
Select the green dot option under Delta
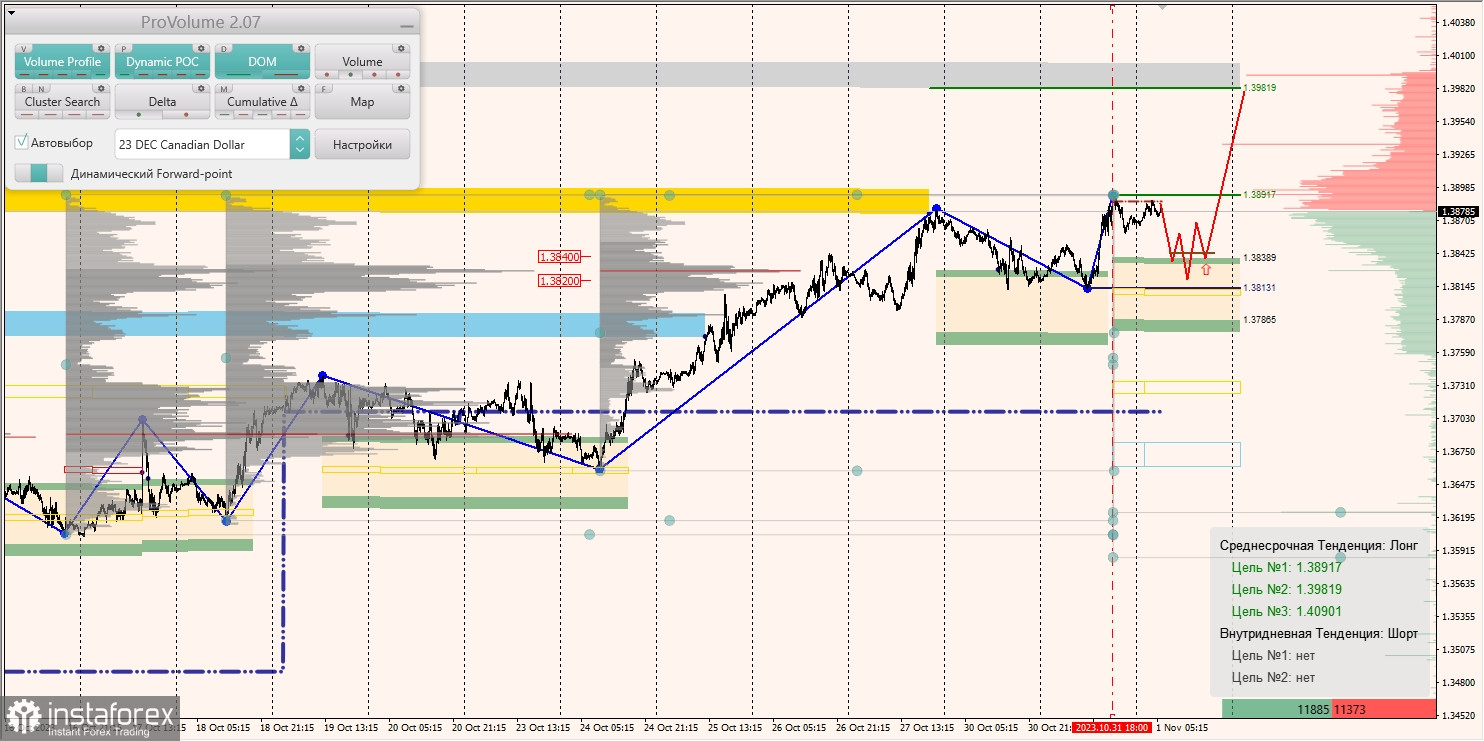tap(139, 115)
